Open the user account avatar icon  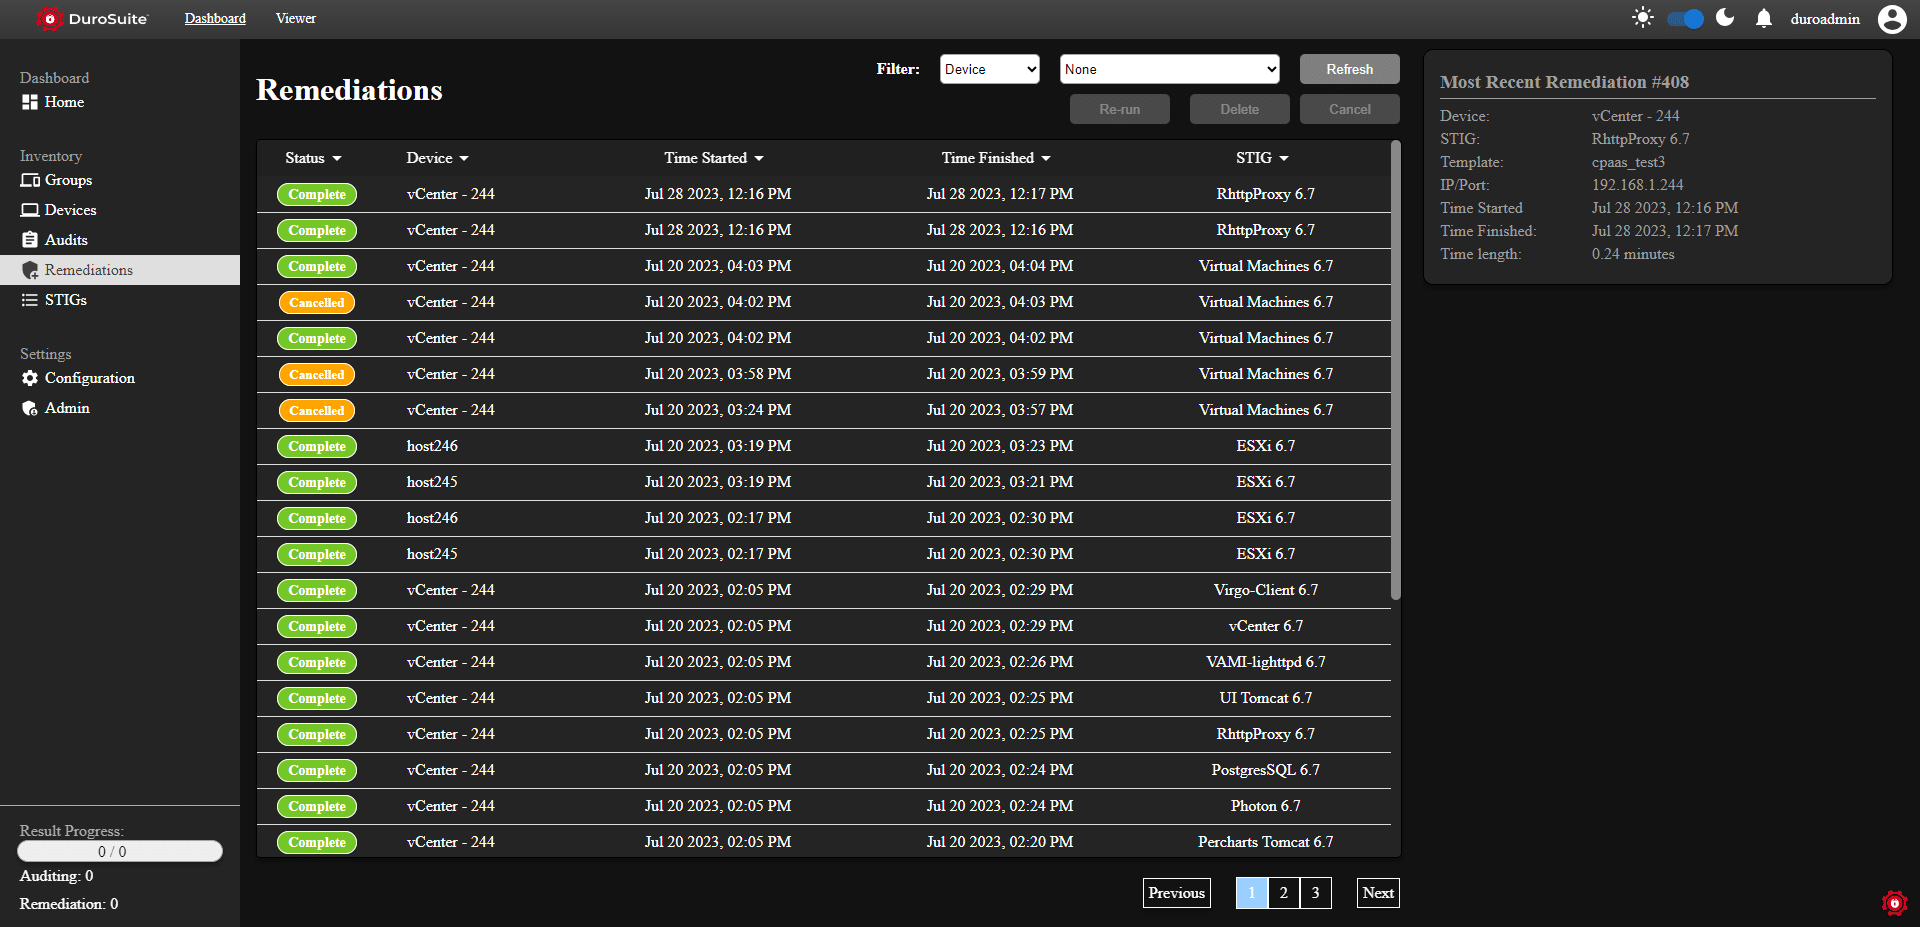pyautogui.click(x=1892, y=19)
